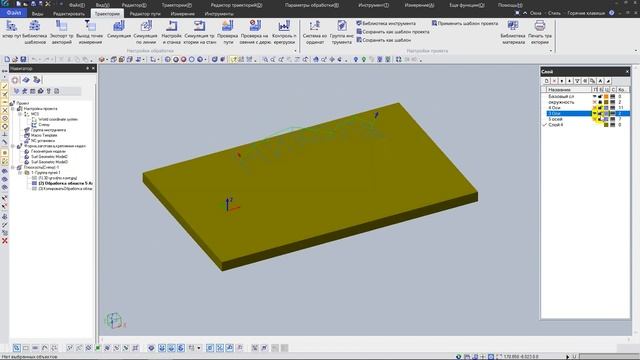Open Настройка станка
640x360 pixels.
click(172, 32)
